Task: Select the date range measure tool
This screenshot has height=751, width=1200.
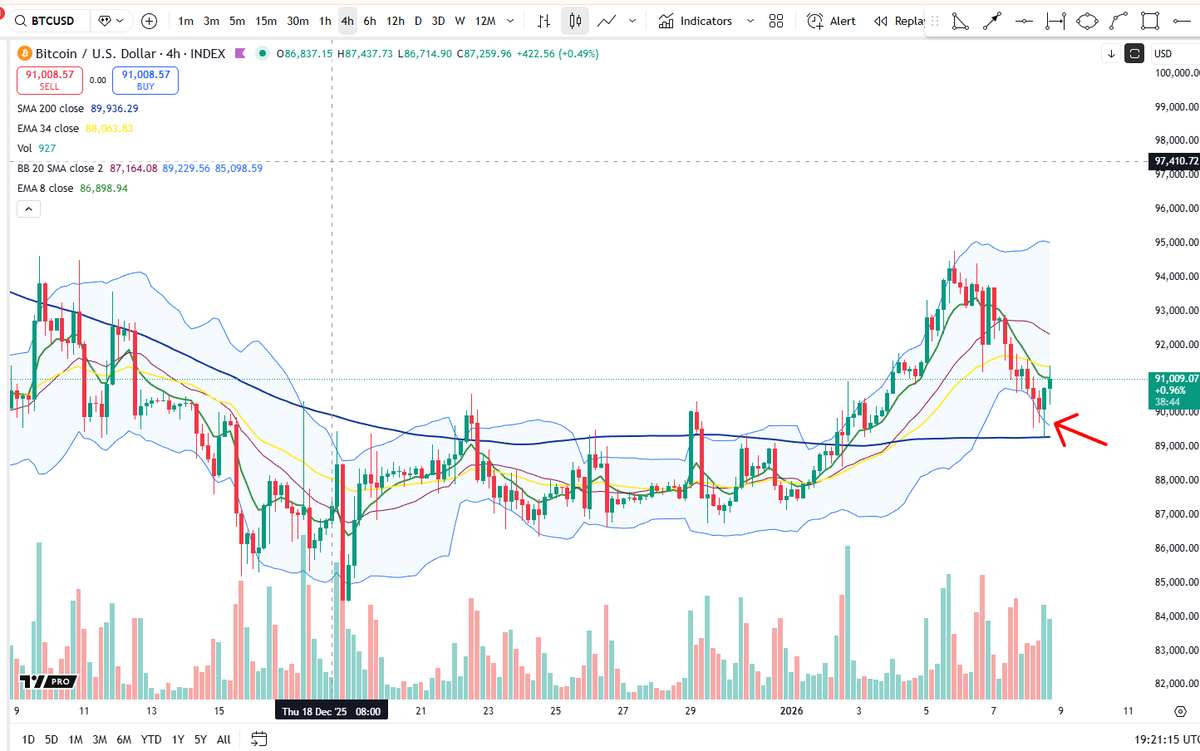Action: pyautogui.click(x=1054, y=20)
